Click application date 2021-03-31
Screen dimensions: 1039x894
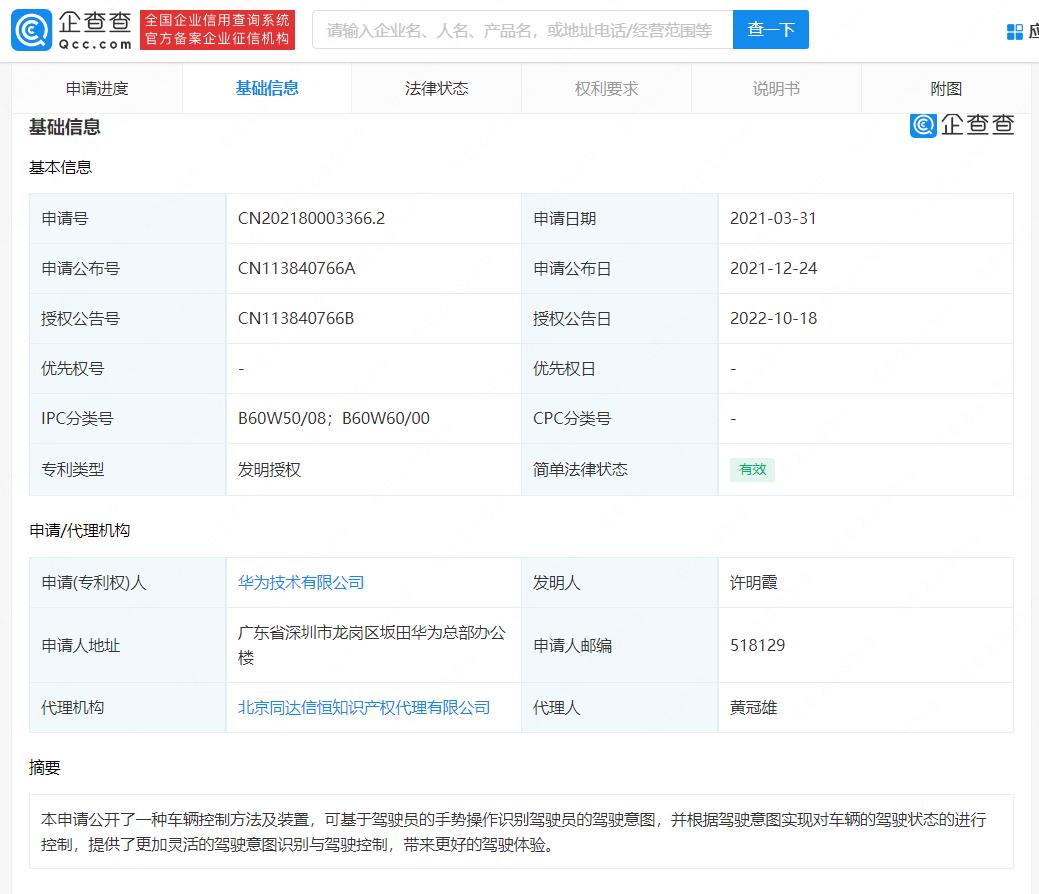click(x=773, y=218)
